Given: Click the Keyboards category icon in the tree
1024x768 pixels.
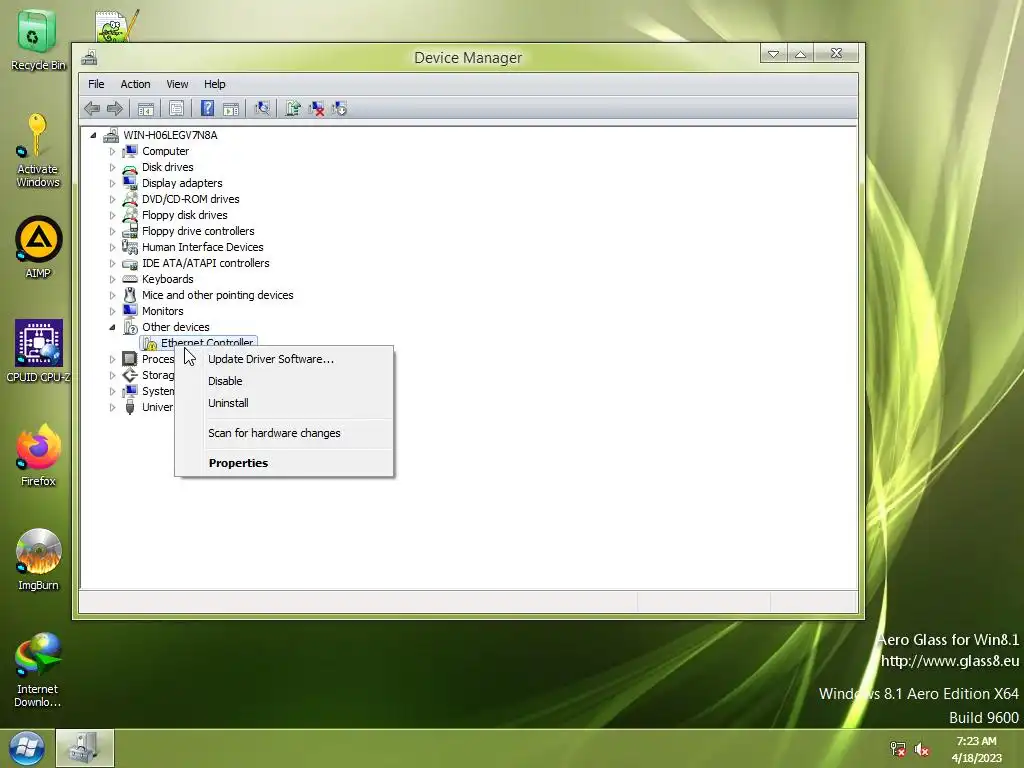Looking at the screenshot, I should [130, 279].
